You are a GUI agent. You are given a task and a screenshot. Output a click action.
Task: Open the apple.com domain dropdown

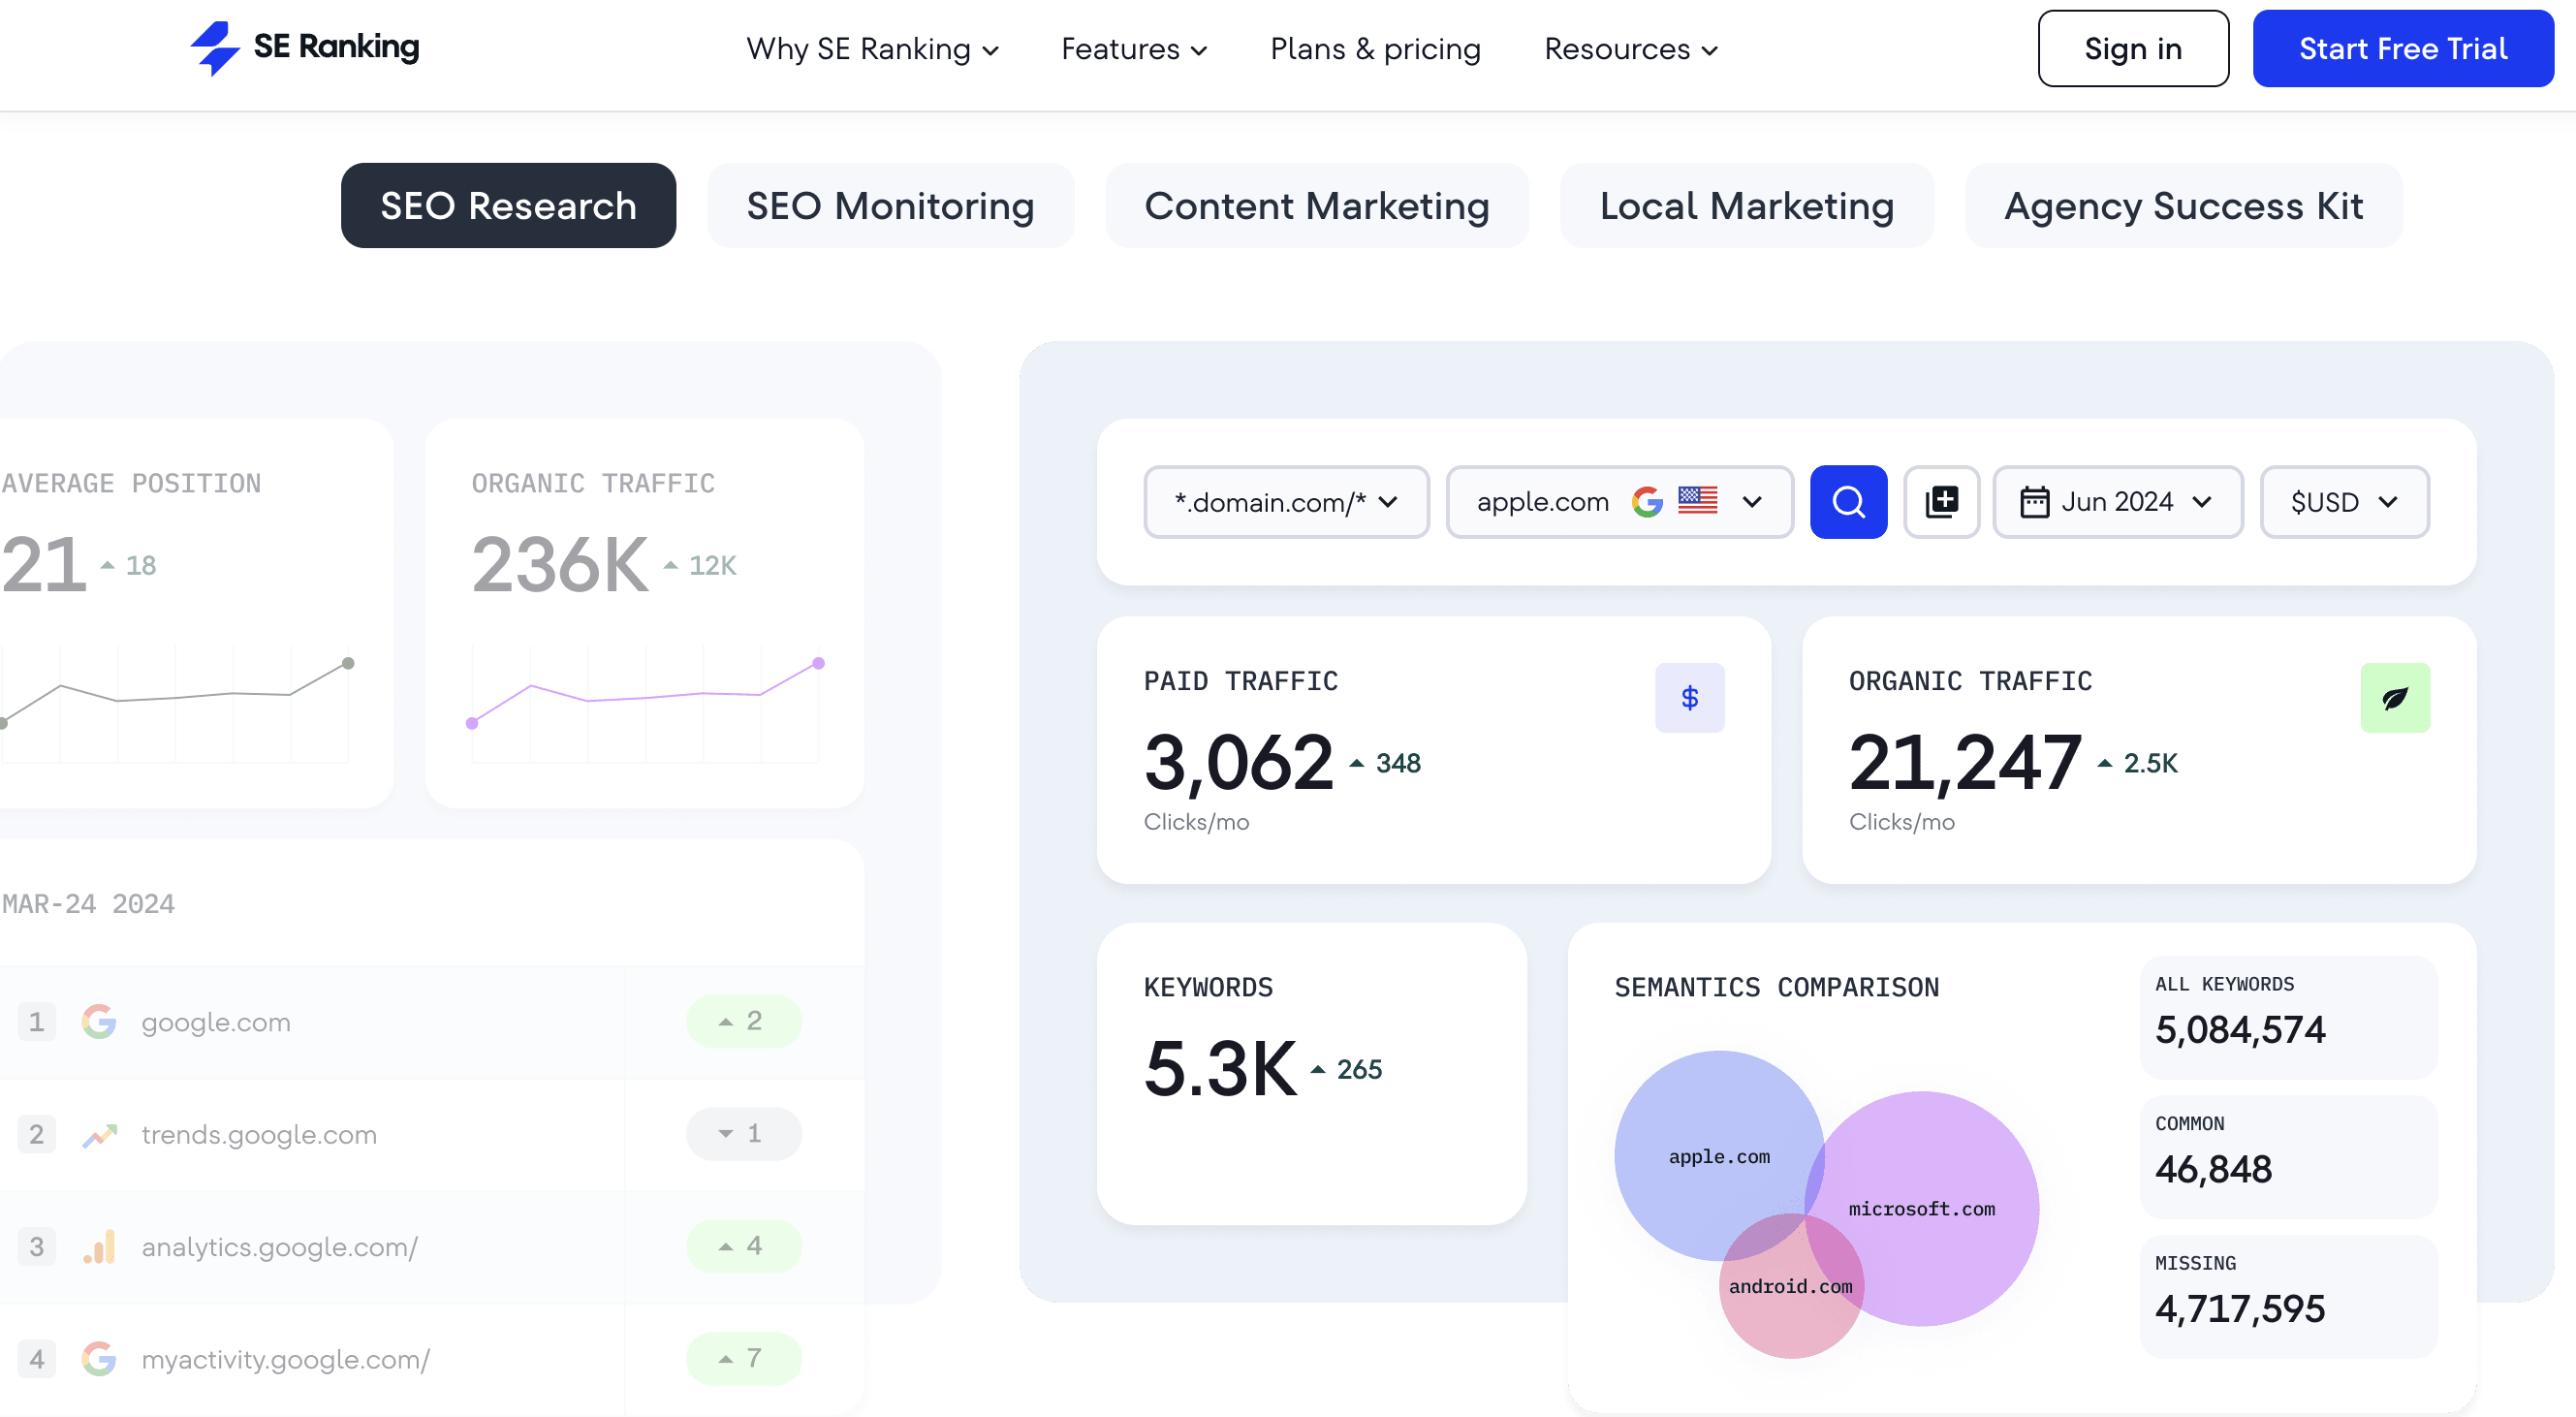pyautogui.click(x=1619, y=502)
